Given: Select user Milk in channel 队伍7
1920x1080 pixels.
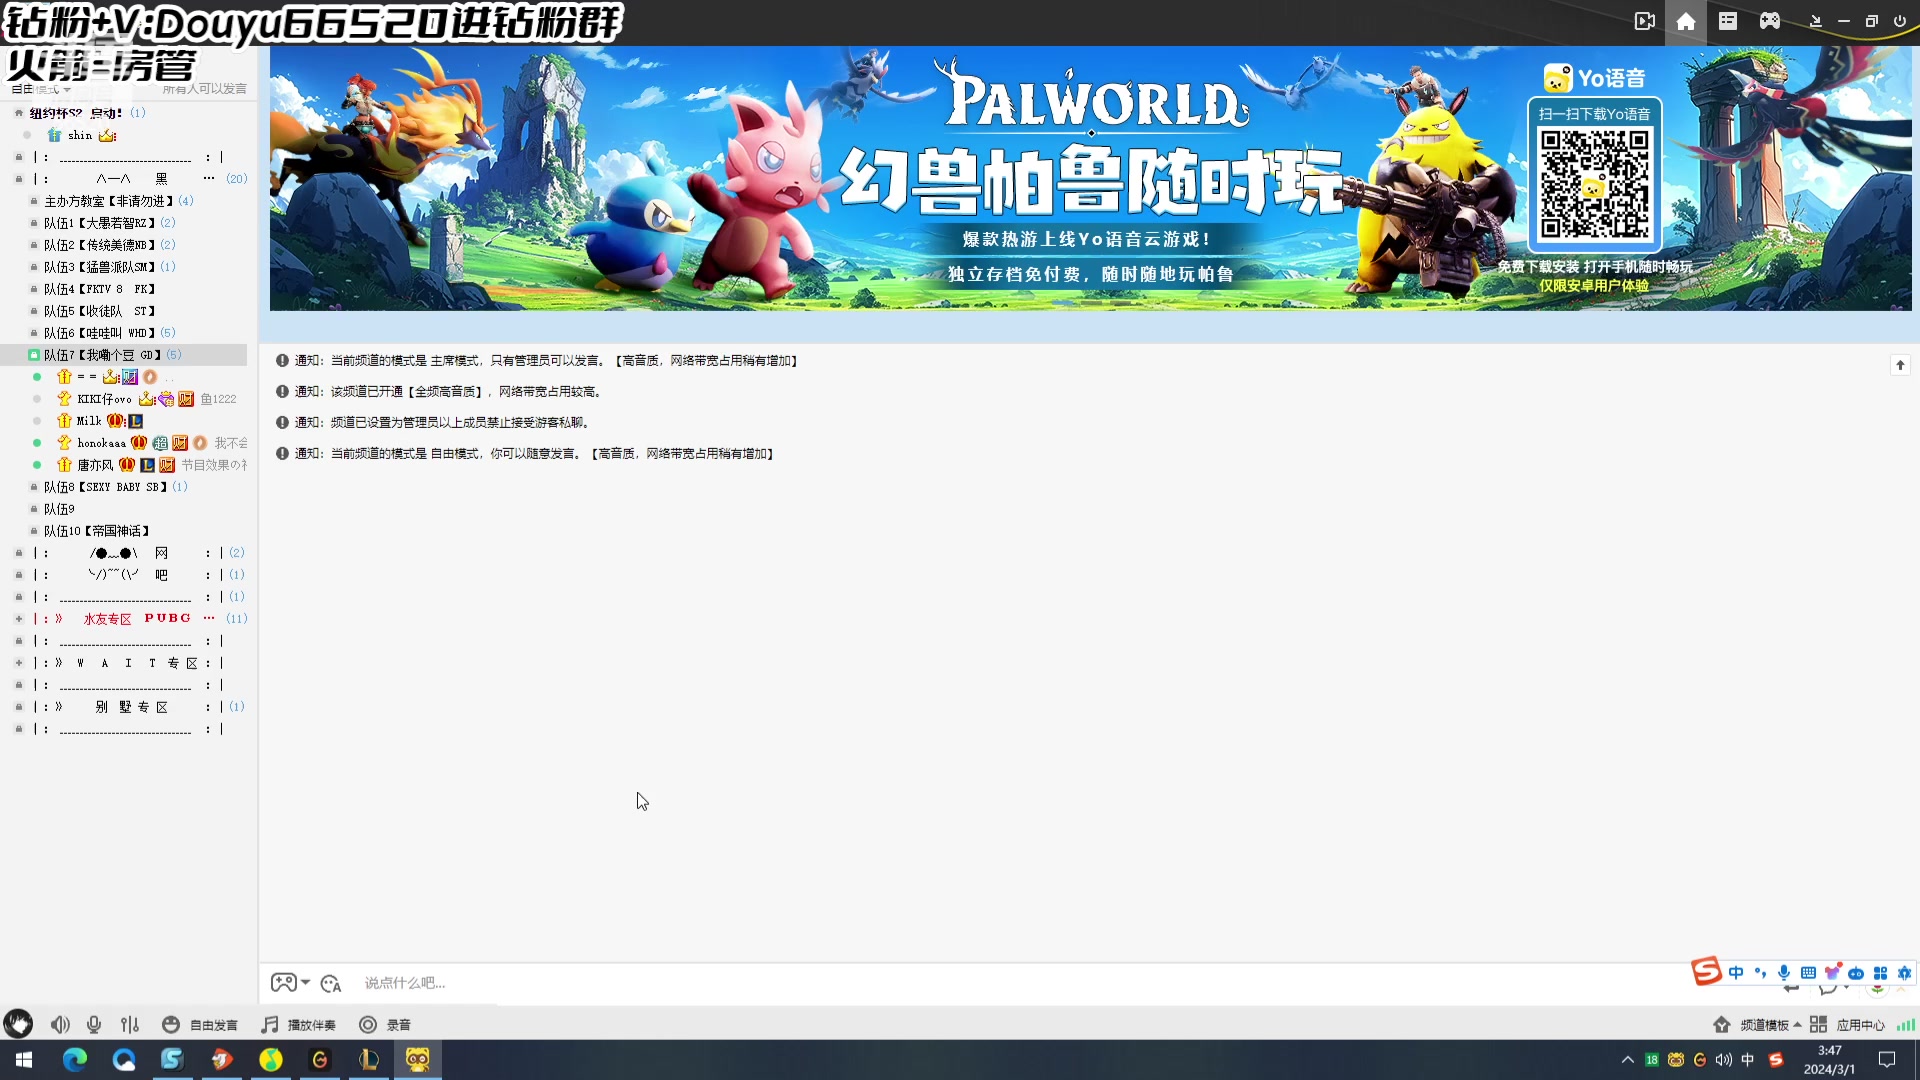Looking at the screenshot, I should 89,421.
